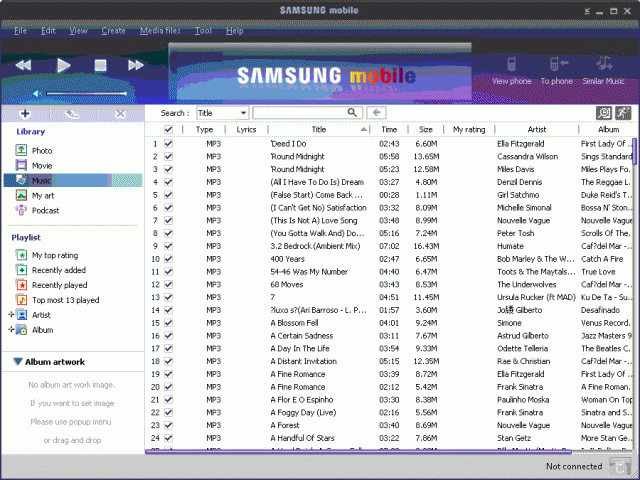Select song '3.2 Bedrock (Ambient Mix)'
640x480 pixels.
[x=315, y=246]
